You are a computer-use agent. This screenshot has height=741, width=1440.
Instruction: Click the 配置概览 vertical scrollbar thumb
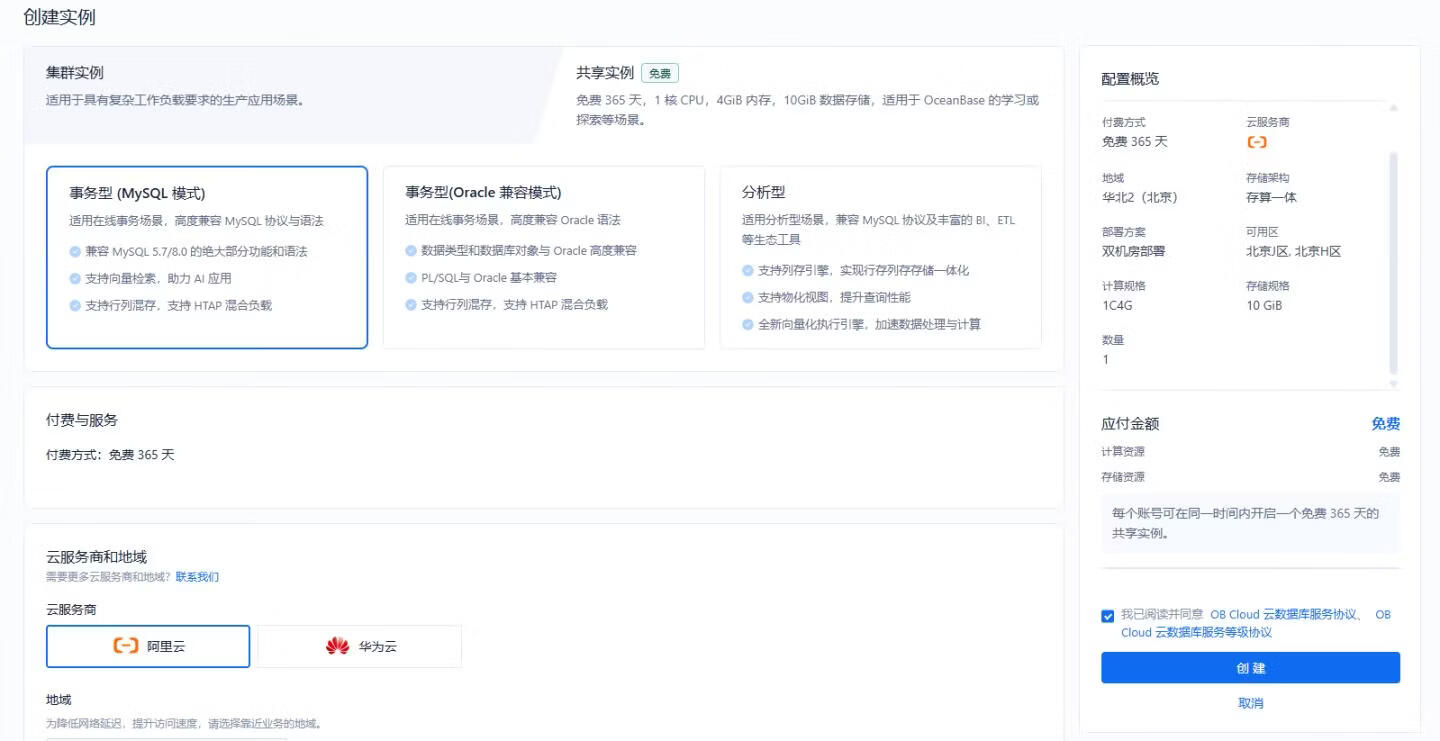click(1394, 260)
